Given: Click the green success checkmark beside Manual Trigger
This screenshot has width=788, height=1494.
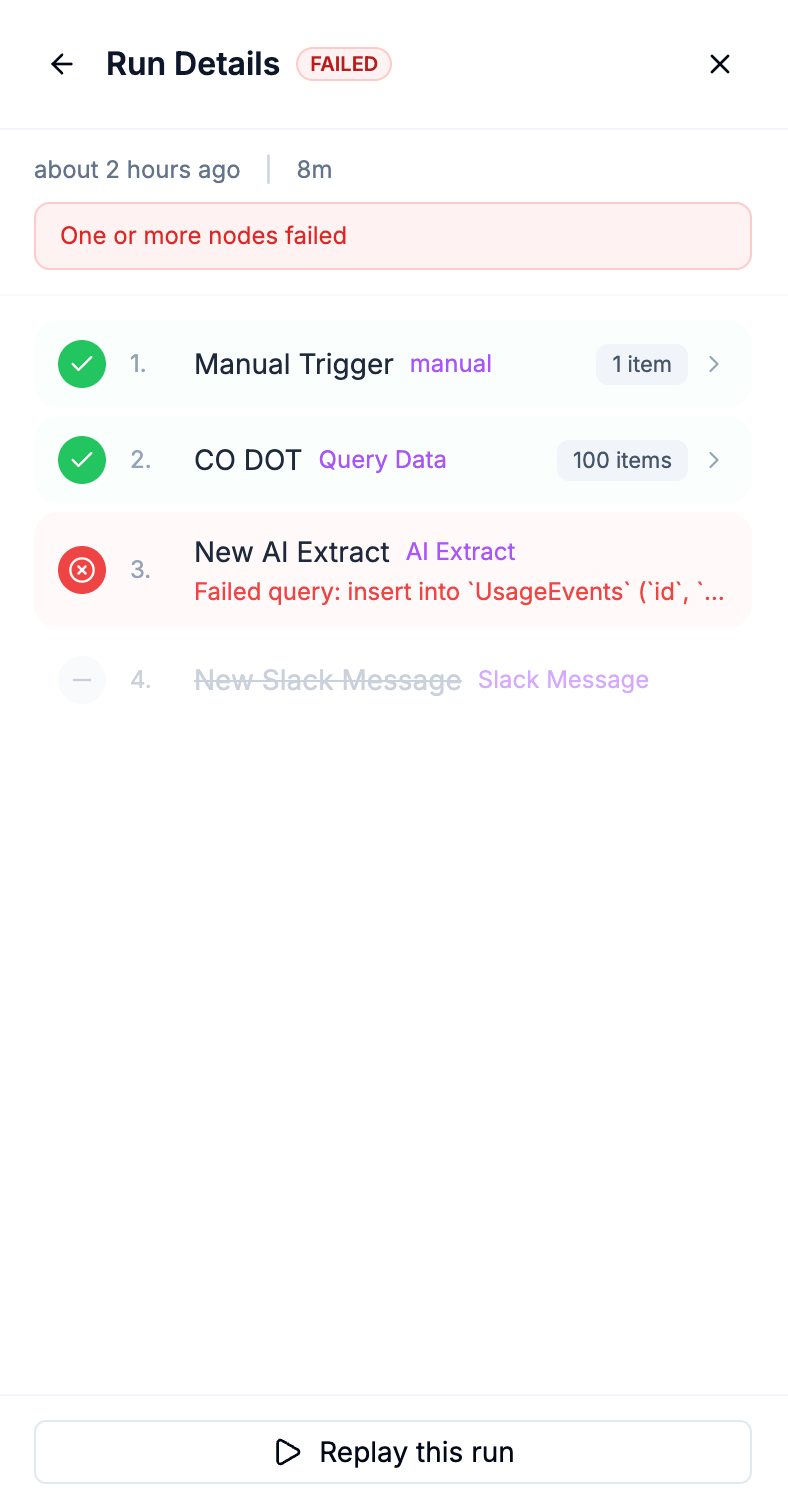Looking at the screenshot, I should click(x=81, y=364).
